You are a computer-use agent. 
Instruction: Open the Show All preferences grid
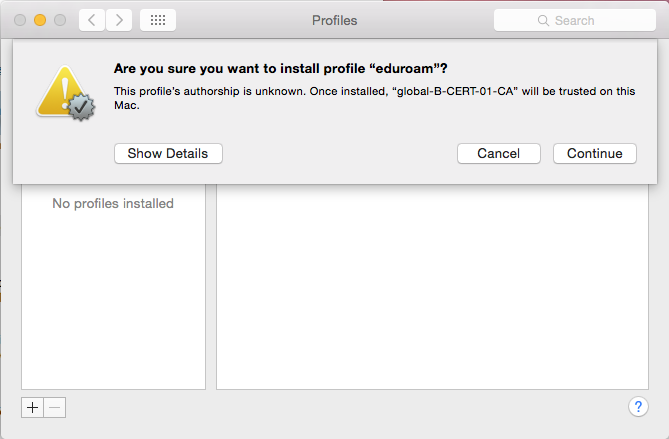[158, 20]
